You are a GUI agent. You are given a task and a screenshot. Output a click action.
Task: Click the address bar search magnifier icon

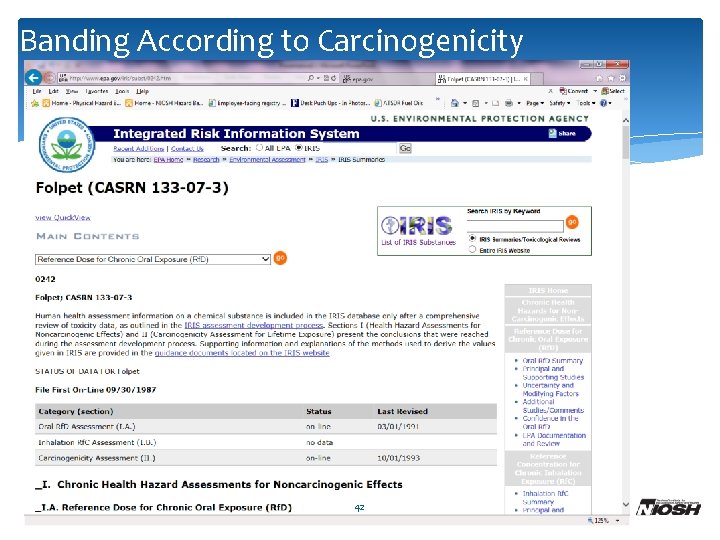pyautogui.click(x=311, y=79)
